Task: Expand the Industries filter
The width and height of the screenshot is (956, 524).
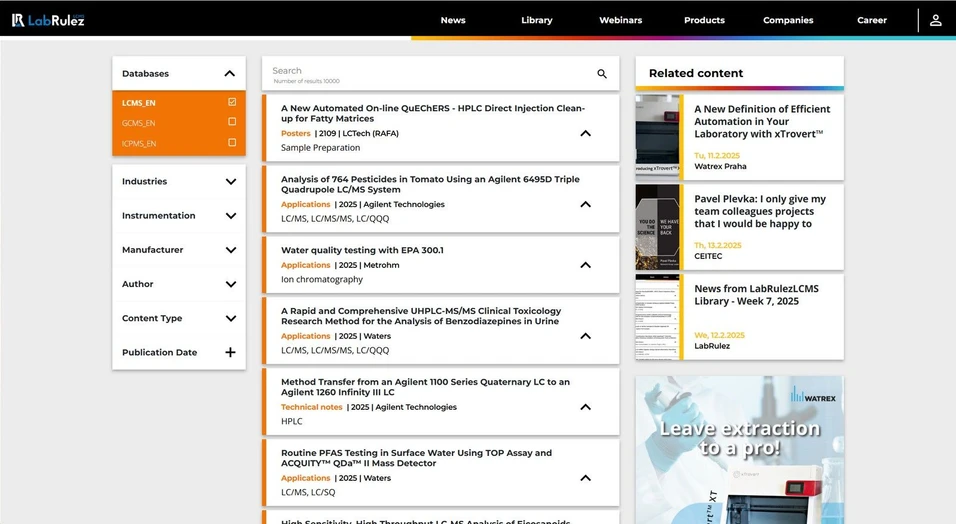Action: 230,182
